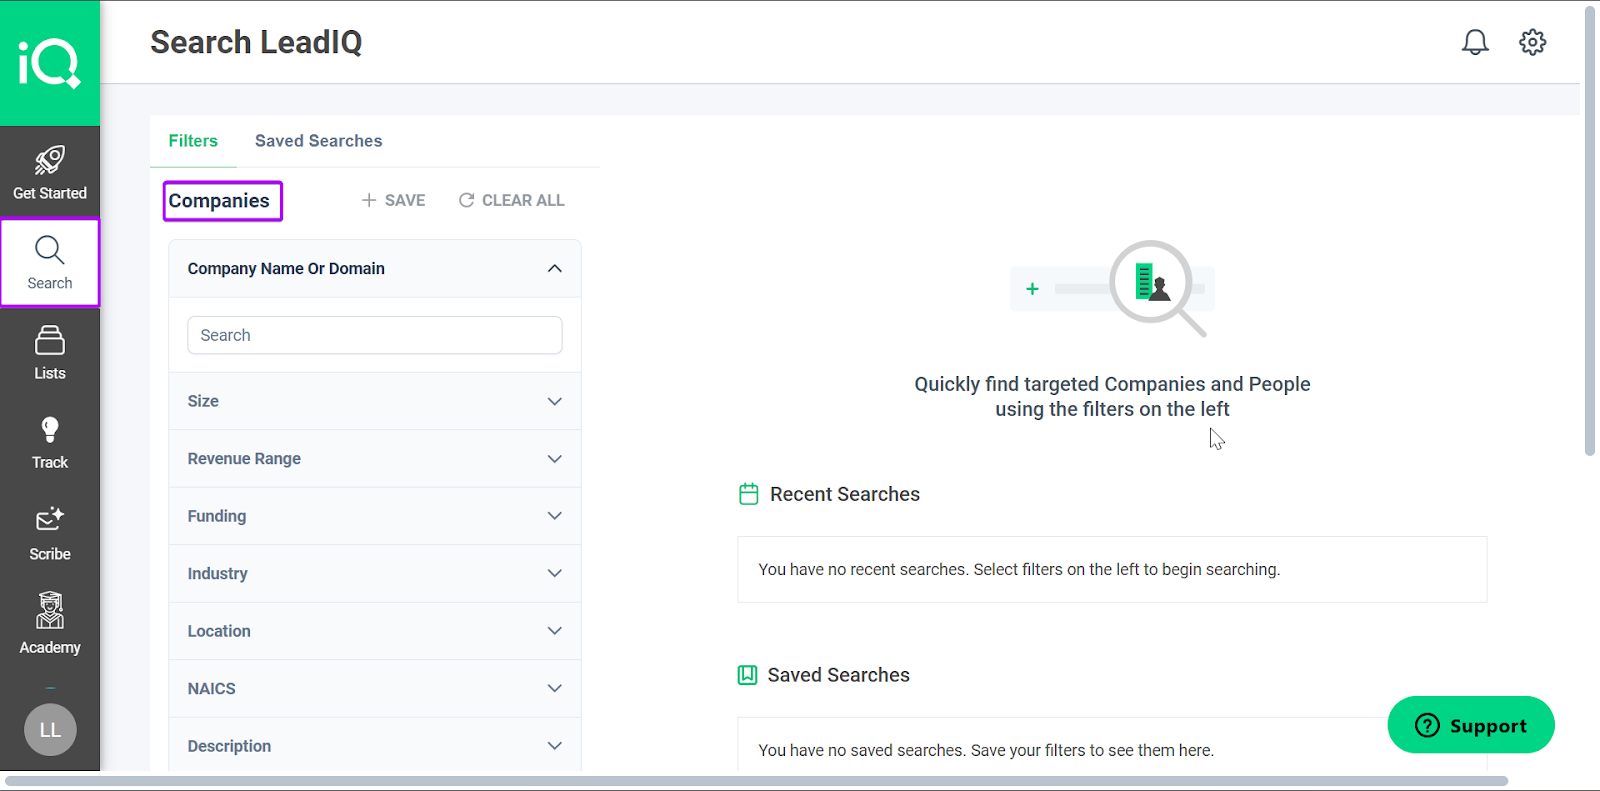The height and width of the screenshot is (791, 1600).
Task: Click the vertical scrollbar
Action: [1590, 230]
